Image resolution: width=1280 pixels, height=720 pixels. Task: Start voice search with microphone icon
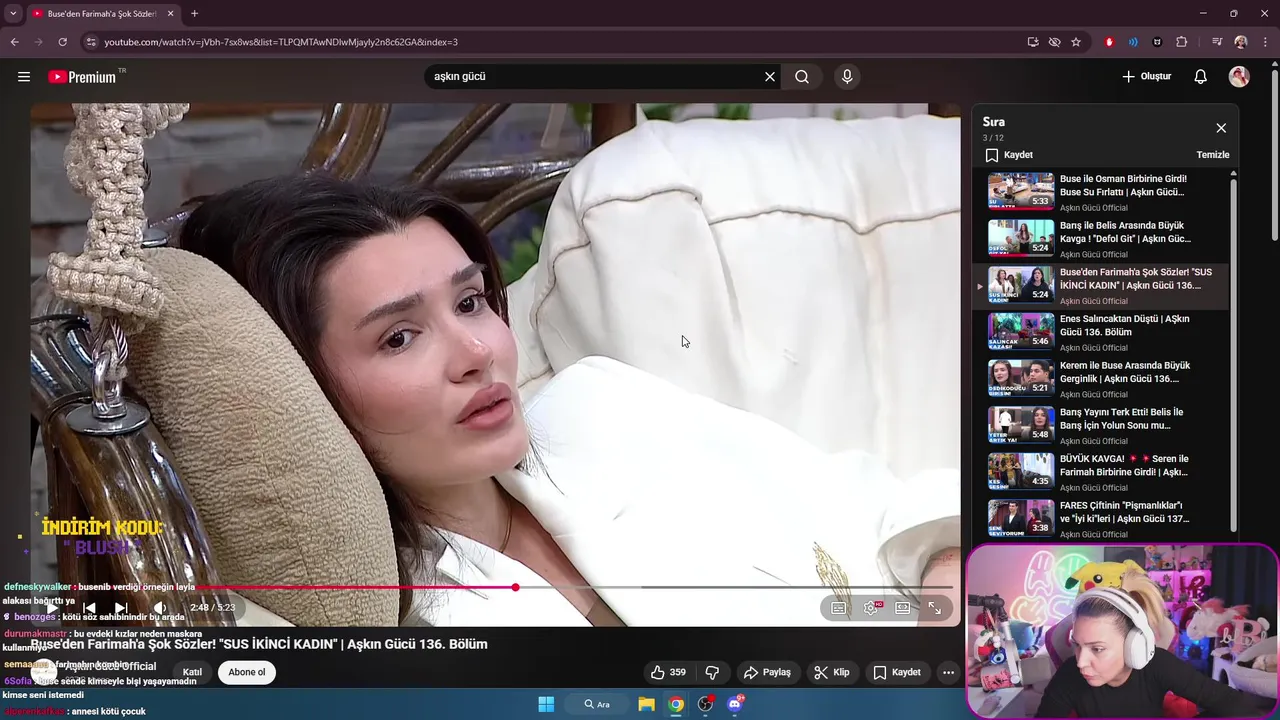pos(847,76)
